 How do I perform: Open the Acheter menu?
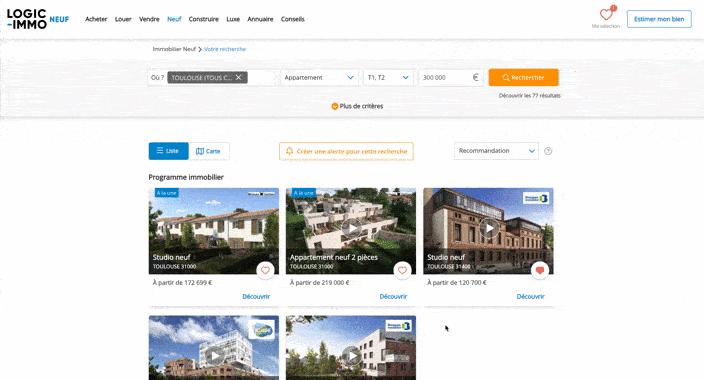pyautogui.click(x=96, y=19)
